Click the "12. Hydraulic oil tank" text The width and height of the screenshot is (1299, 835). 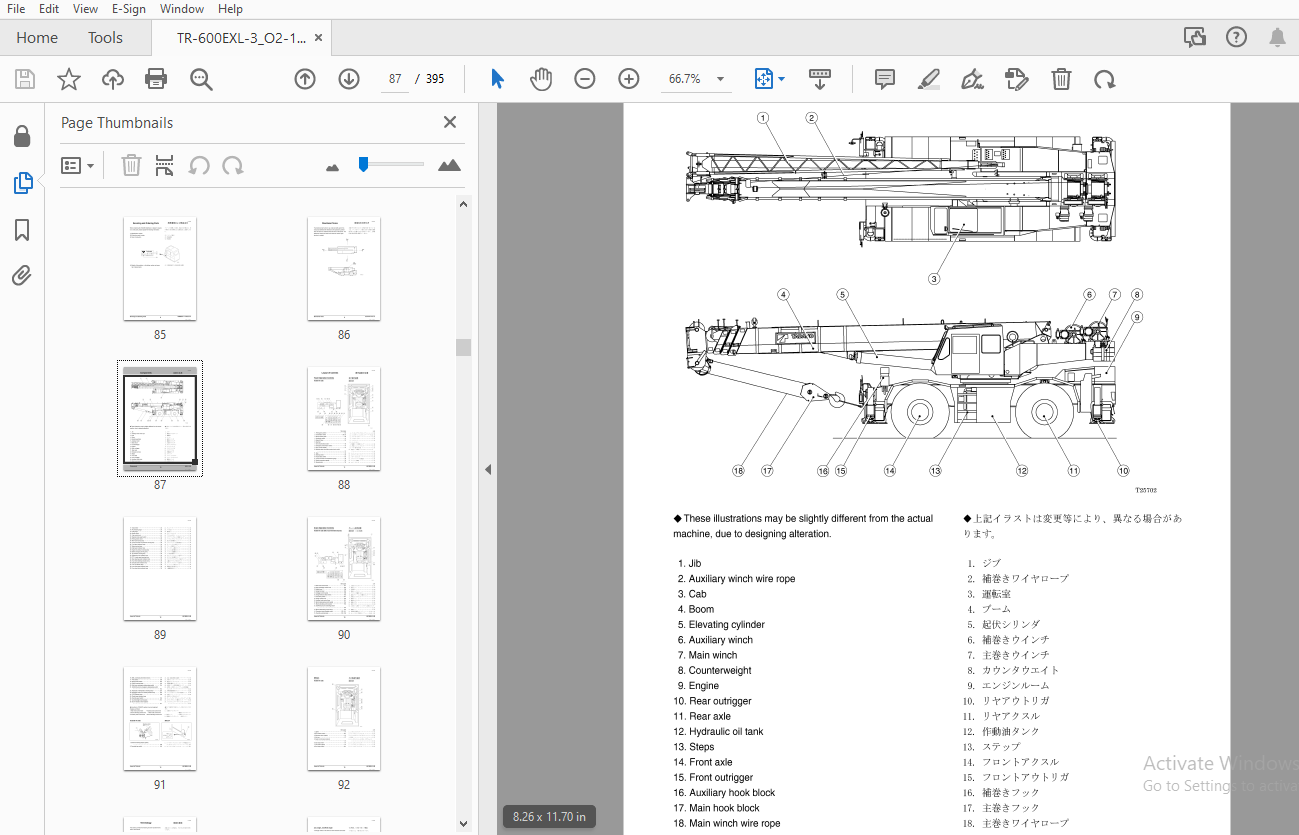(718, 732)
